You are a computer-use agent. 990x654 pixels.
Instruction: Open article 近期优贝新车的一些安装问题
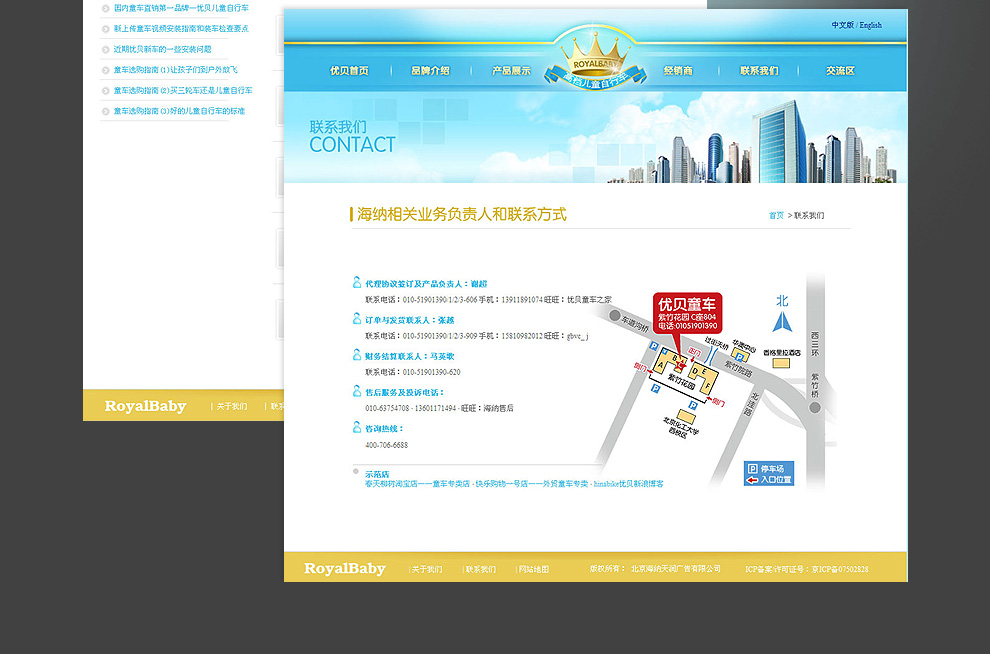(x=162, y=49)
